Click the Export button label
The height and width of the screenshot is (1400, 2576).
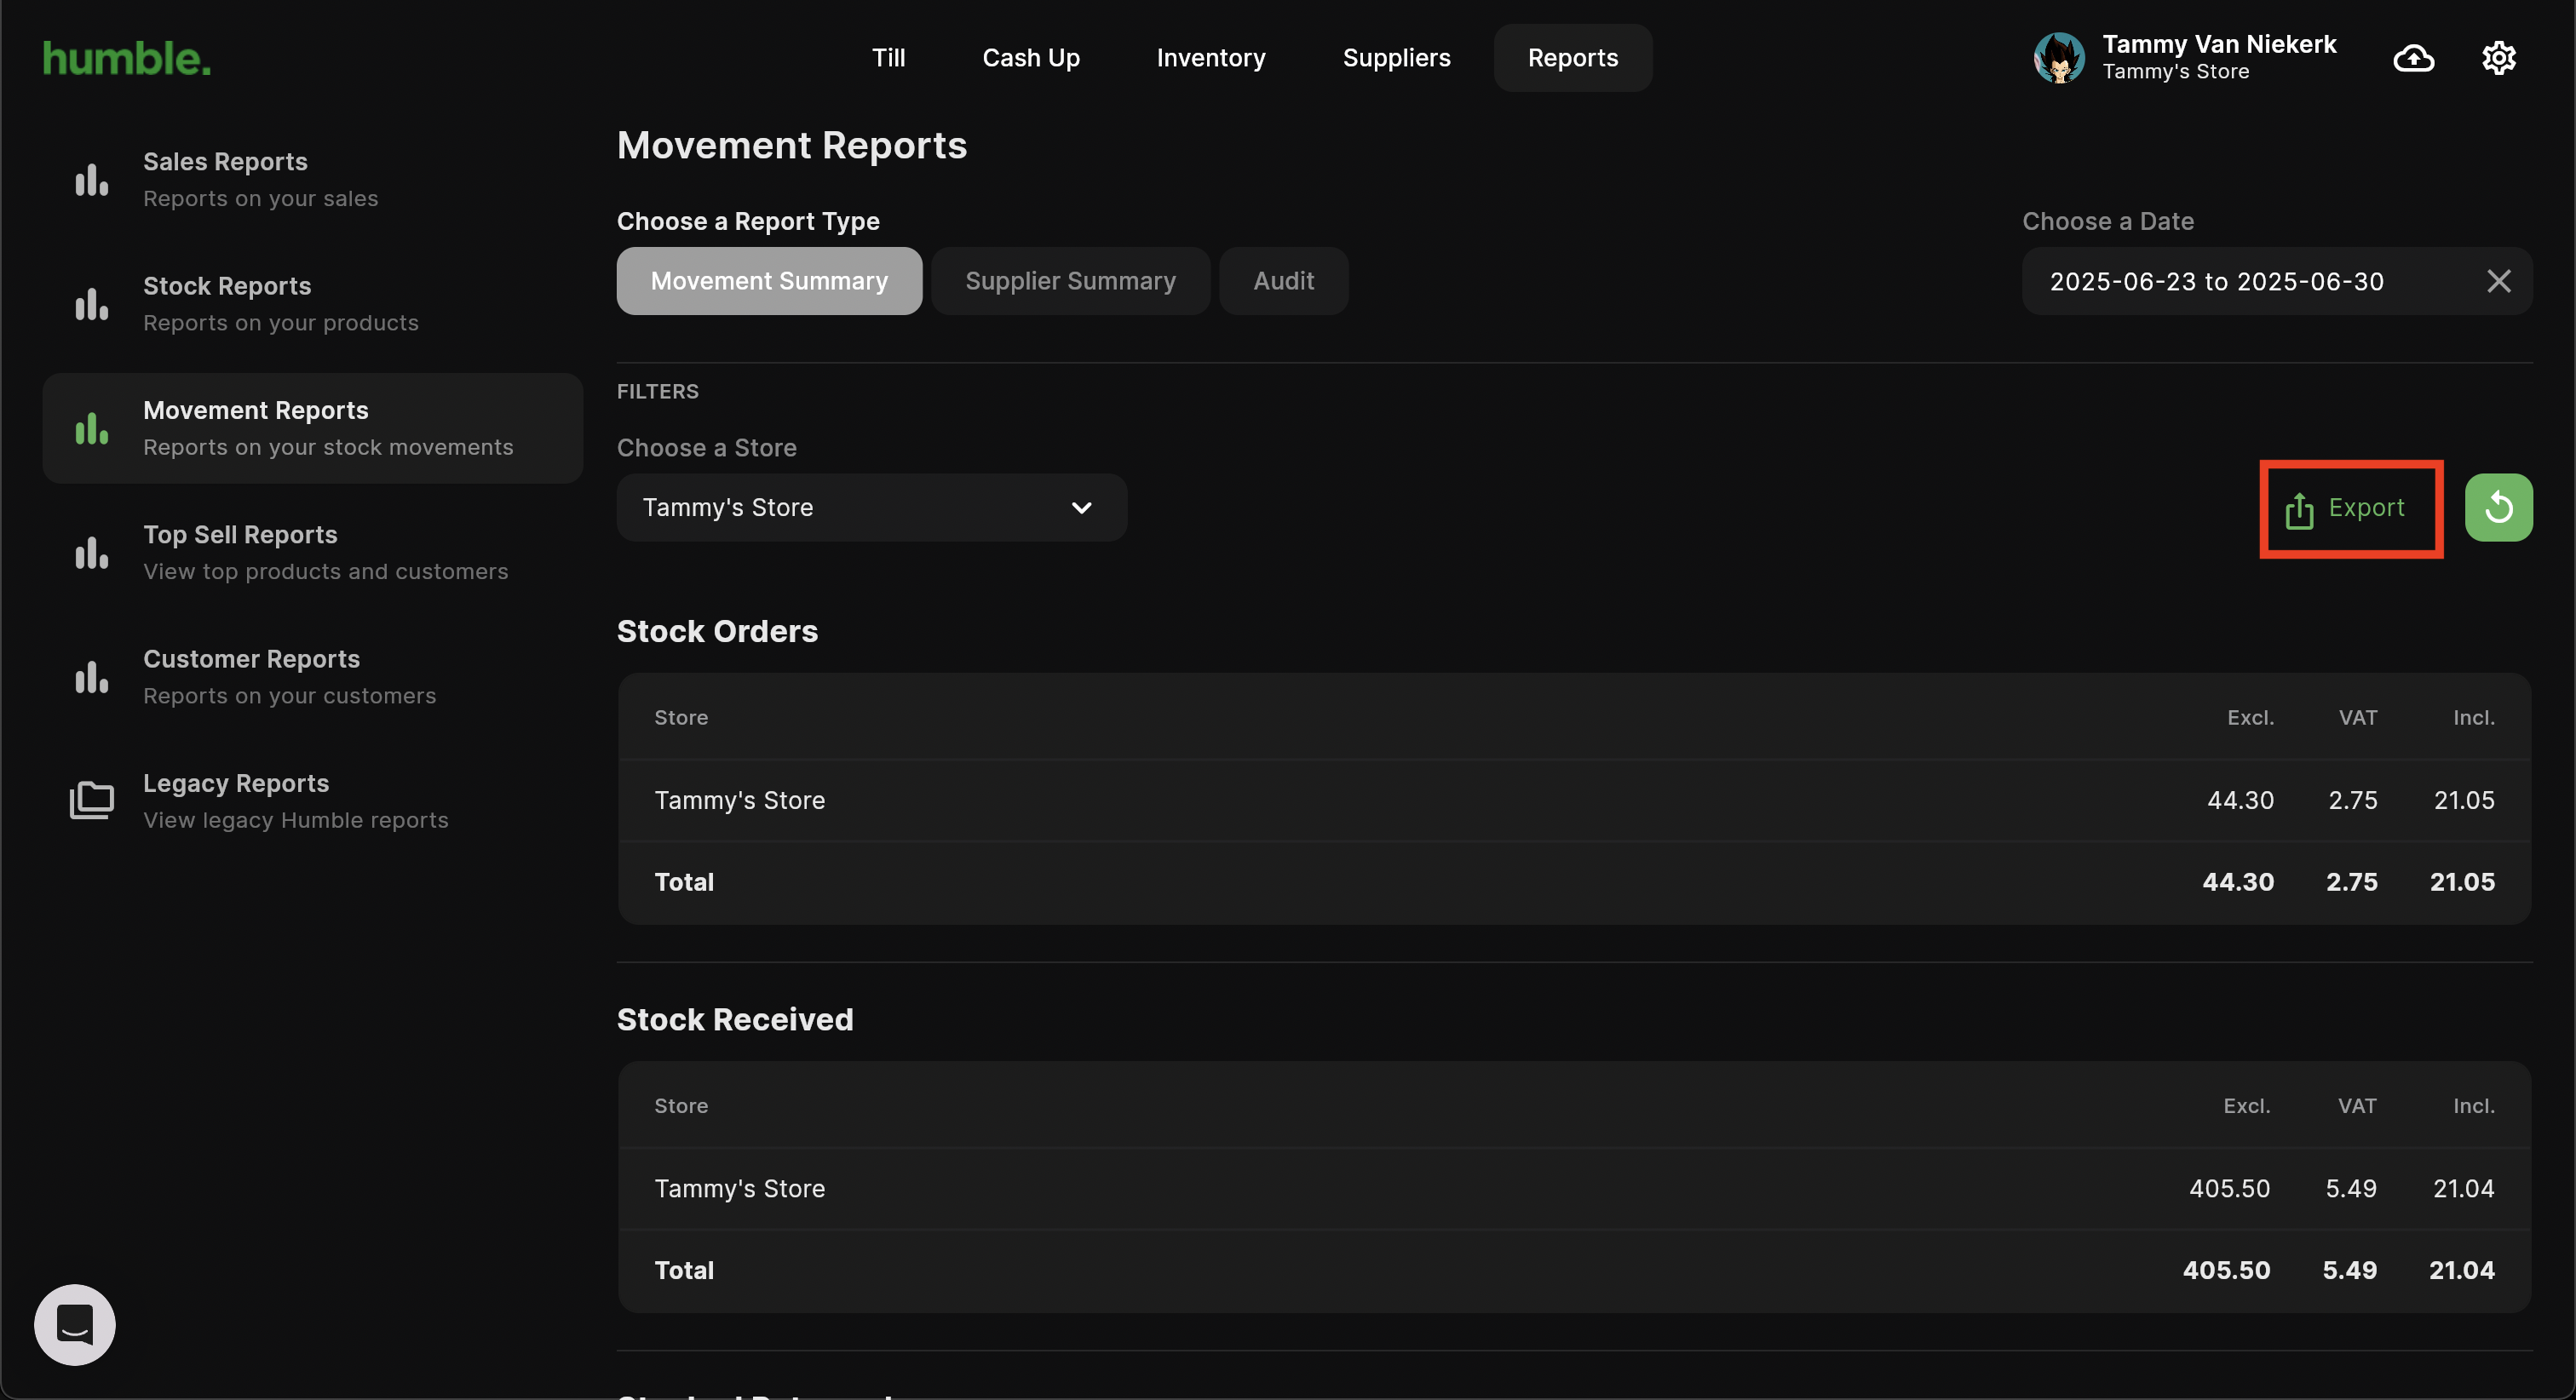click(x=2366, y=507)
